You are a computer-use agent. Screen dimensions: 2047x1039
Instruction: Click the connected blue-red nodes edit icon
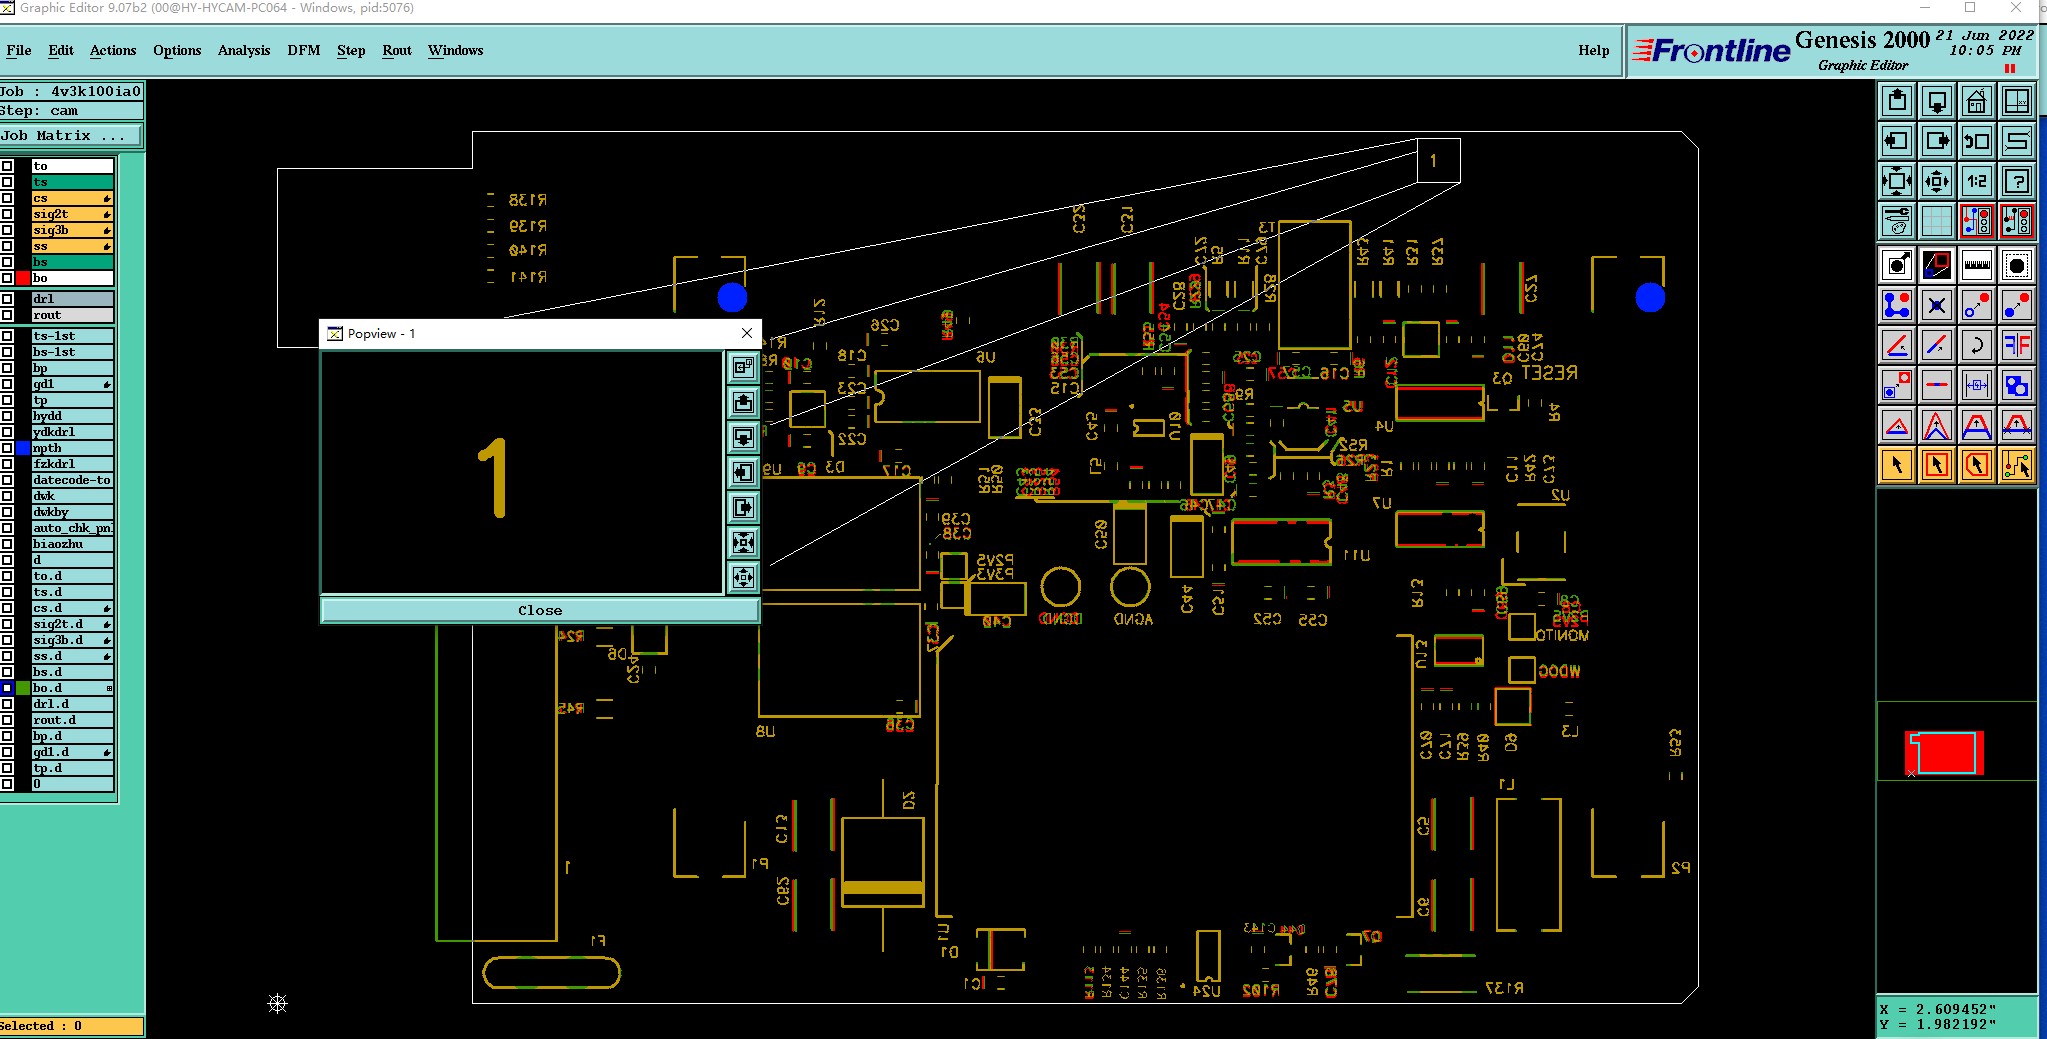click(x=1897, y=305)
